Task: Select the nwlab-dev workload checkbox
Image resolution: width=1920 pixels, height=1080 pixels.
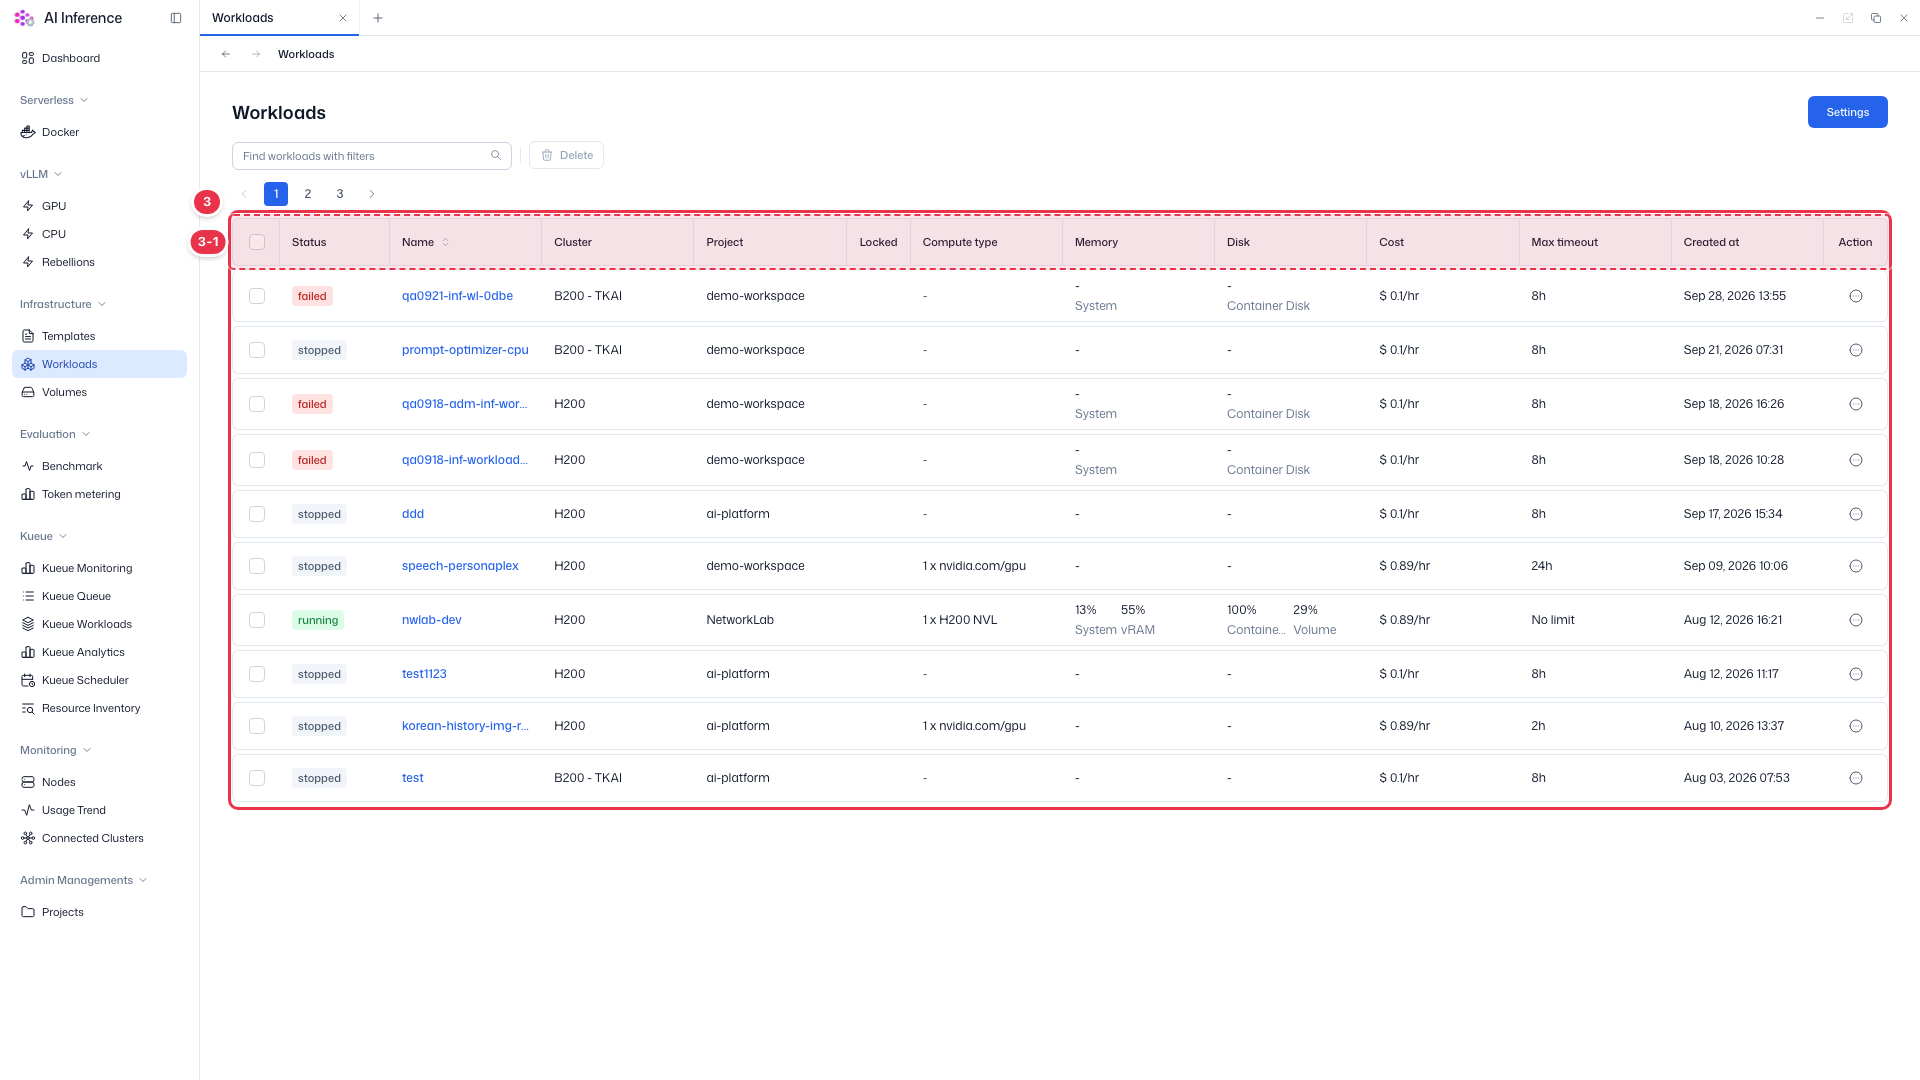Action: [x=257, y=620]
